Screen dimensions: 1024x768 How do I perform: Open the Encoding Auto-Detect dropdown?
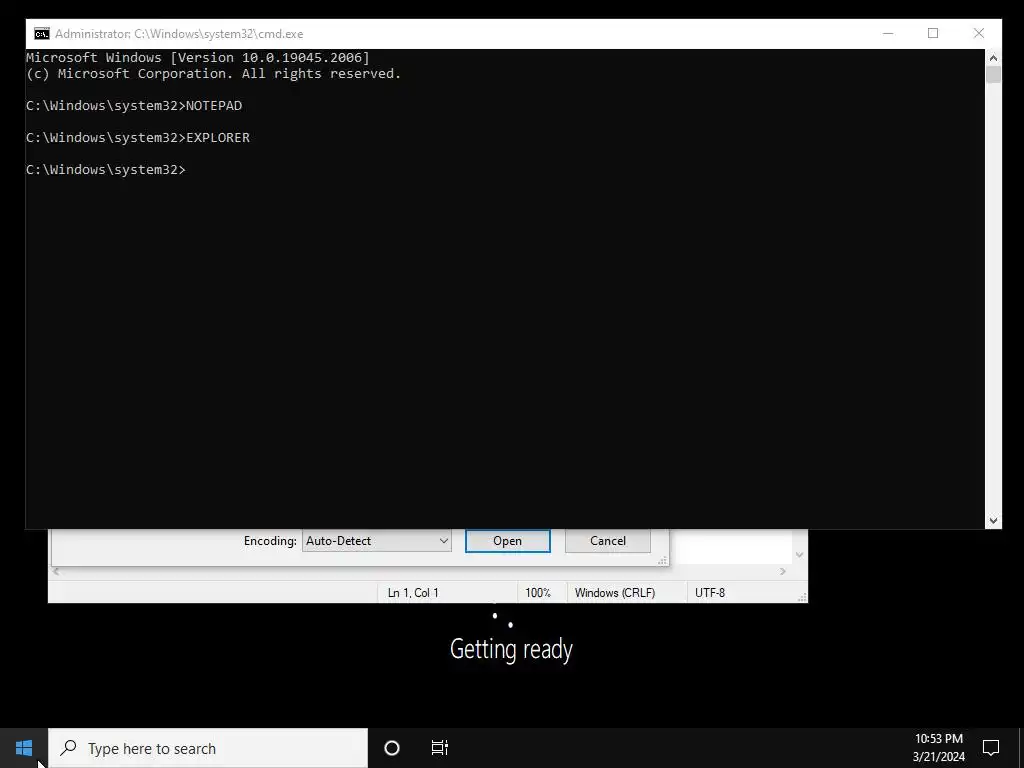pos(377,541)
